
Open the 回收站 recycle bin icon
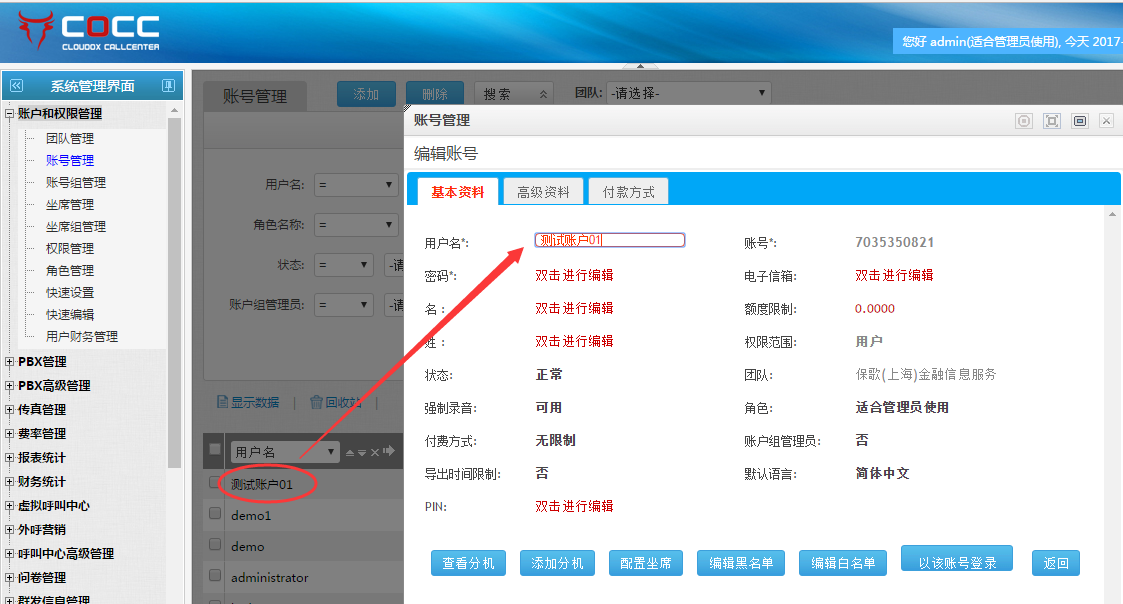coord(316,402)
